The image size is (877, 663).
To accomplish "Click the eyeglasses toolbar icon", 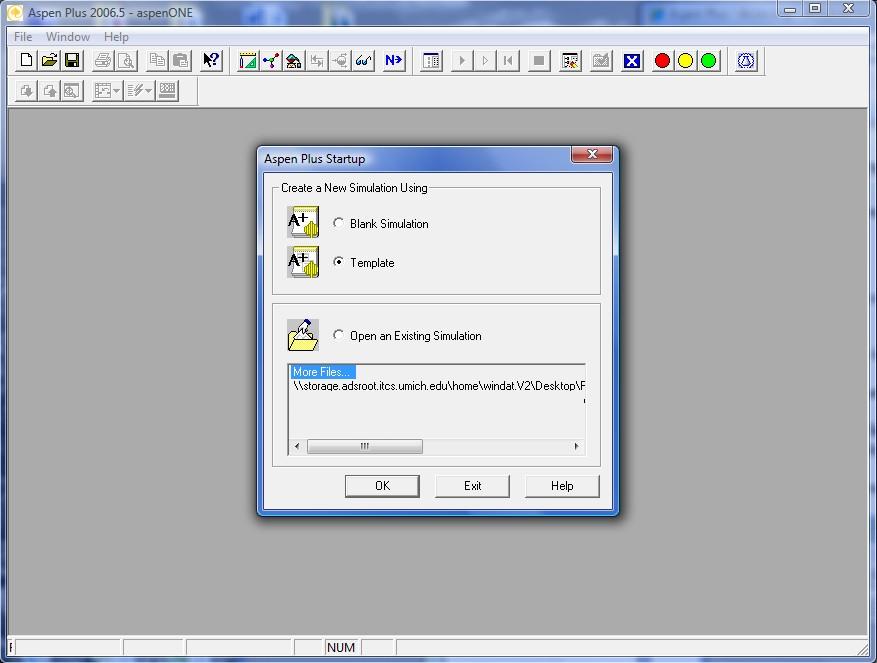I will [x=363, y=61].
